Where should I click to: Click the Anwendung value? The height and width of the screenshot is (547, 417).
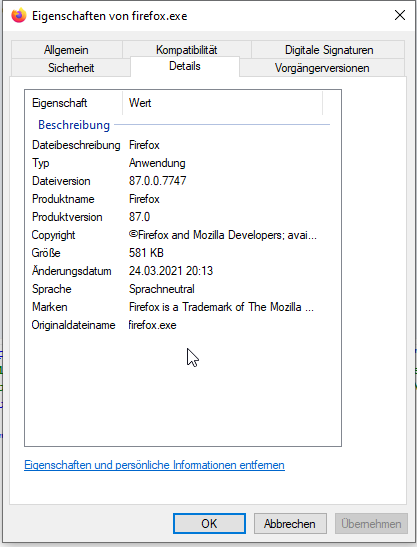(157, 163)
